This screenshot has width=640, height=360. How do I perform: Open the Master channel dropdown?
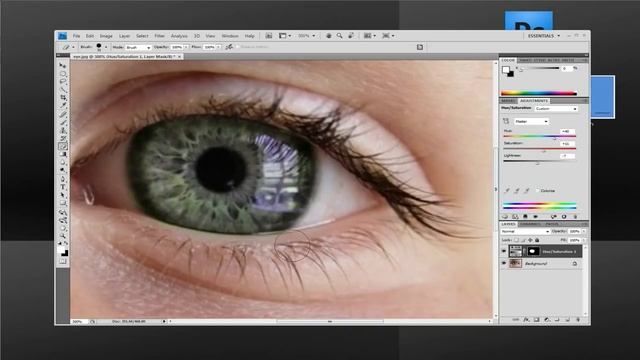coord(531,121)
